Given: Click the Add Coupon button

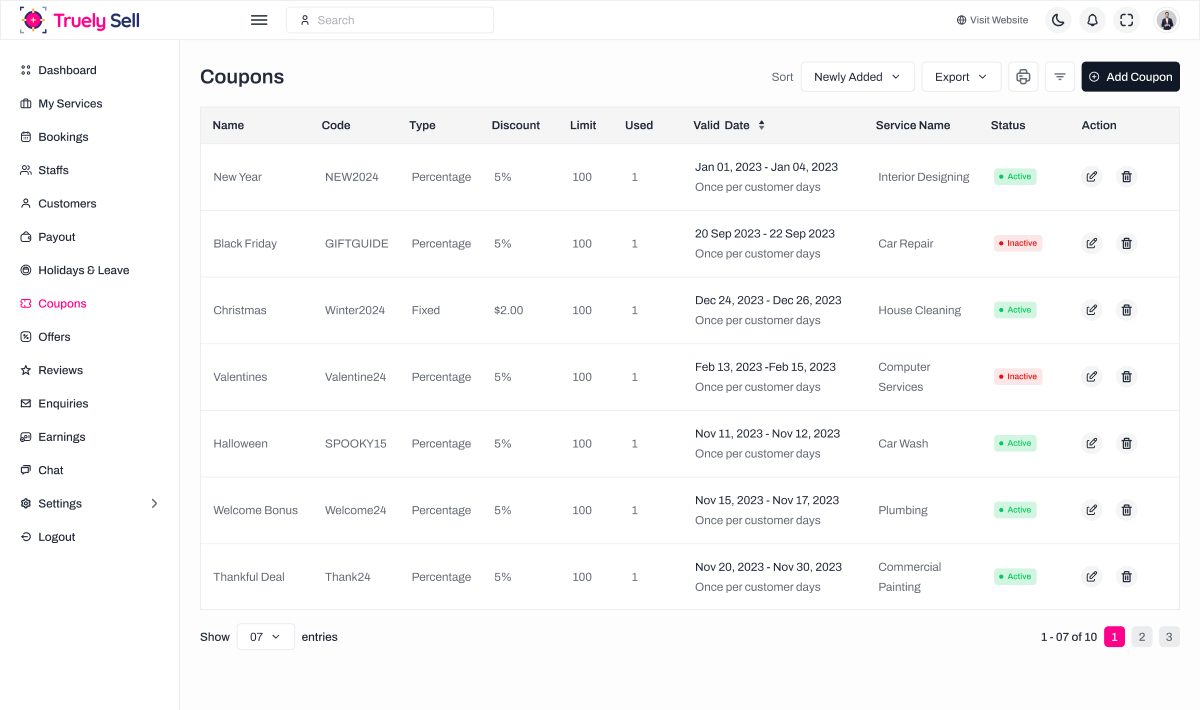Looking at the screenshot, I should click(x=1130, y=77).
